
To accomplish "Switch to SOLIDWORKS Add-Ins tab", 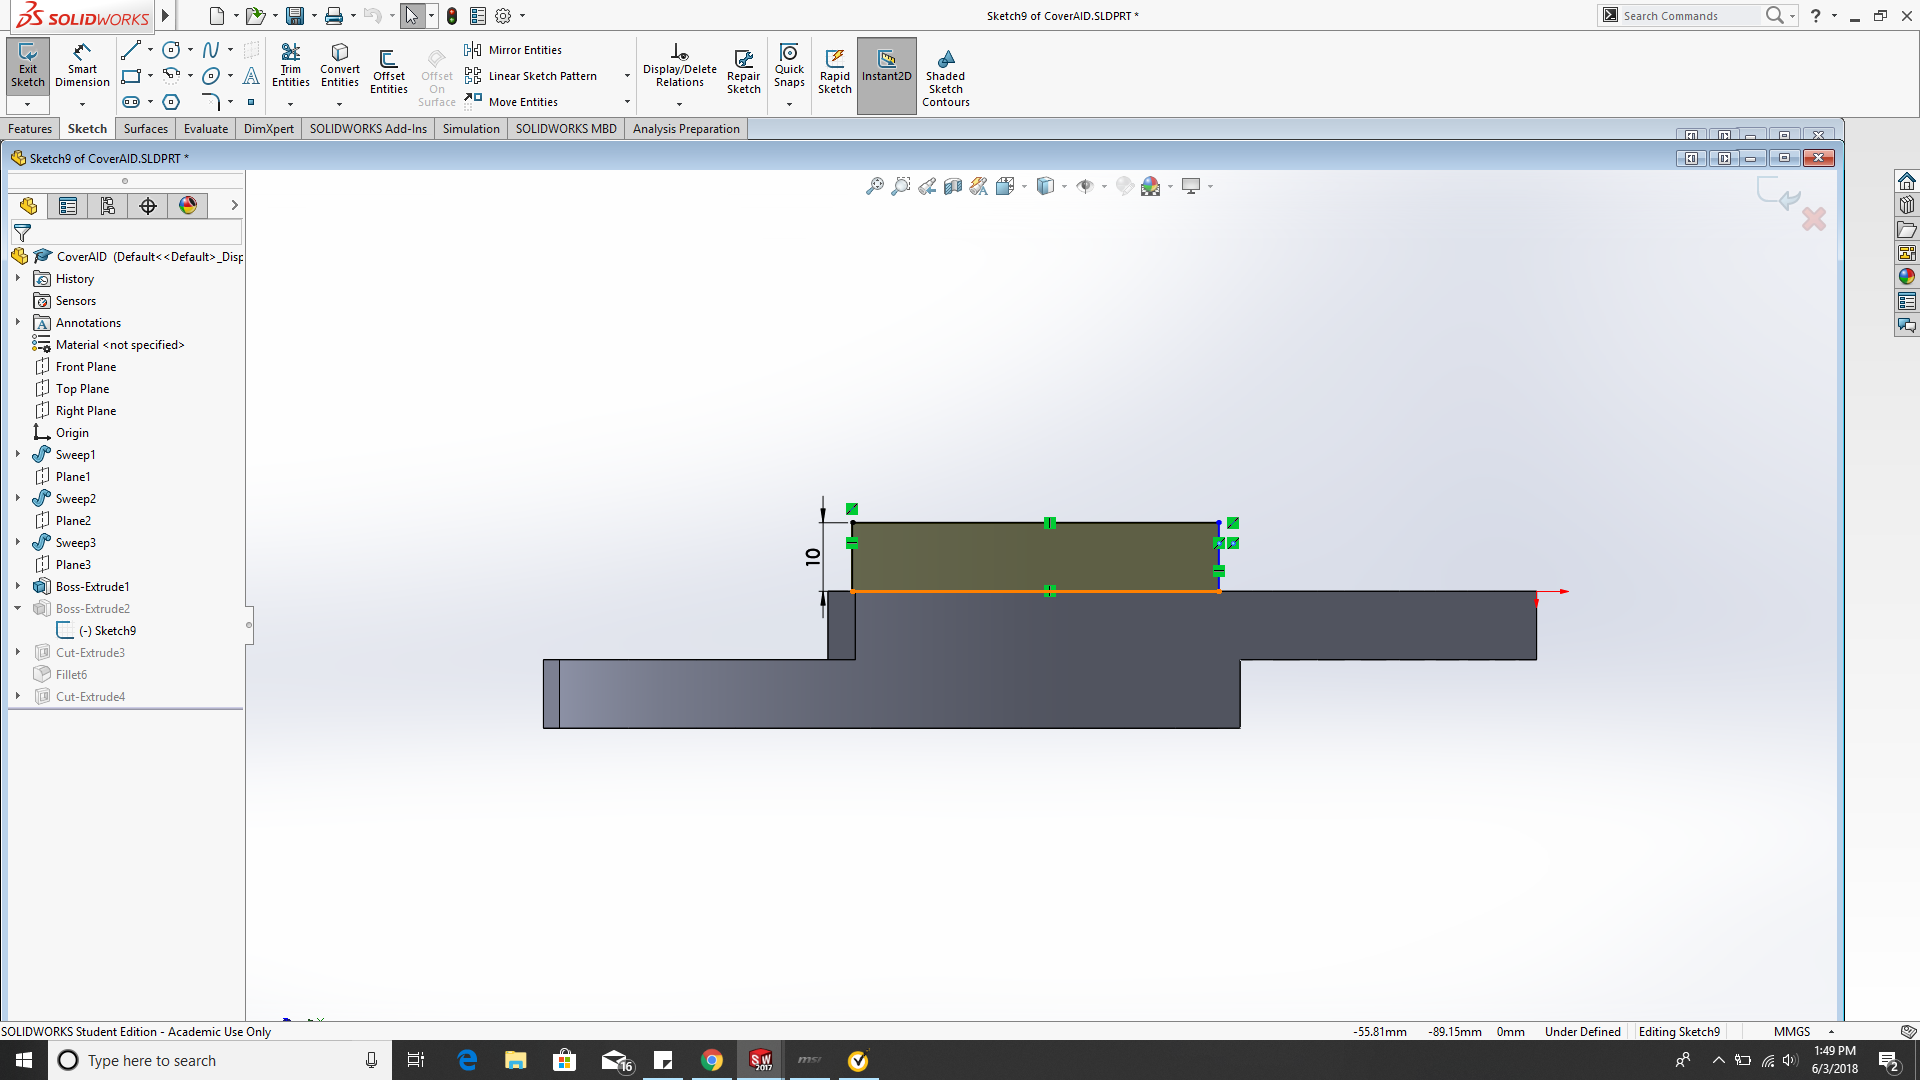I will (368, 129).
